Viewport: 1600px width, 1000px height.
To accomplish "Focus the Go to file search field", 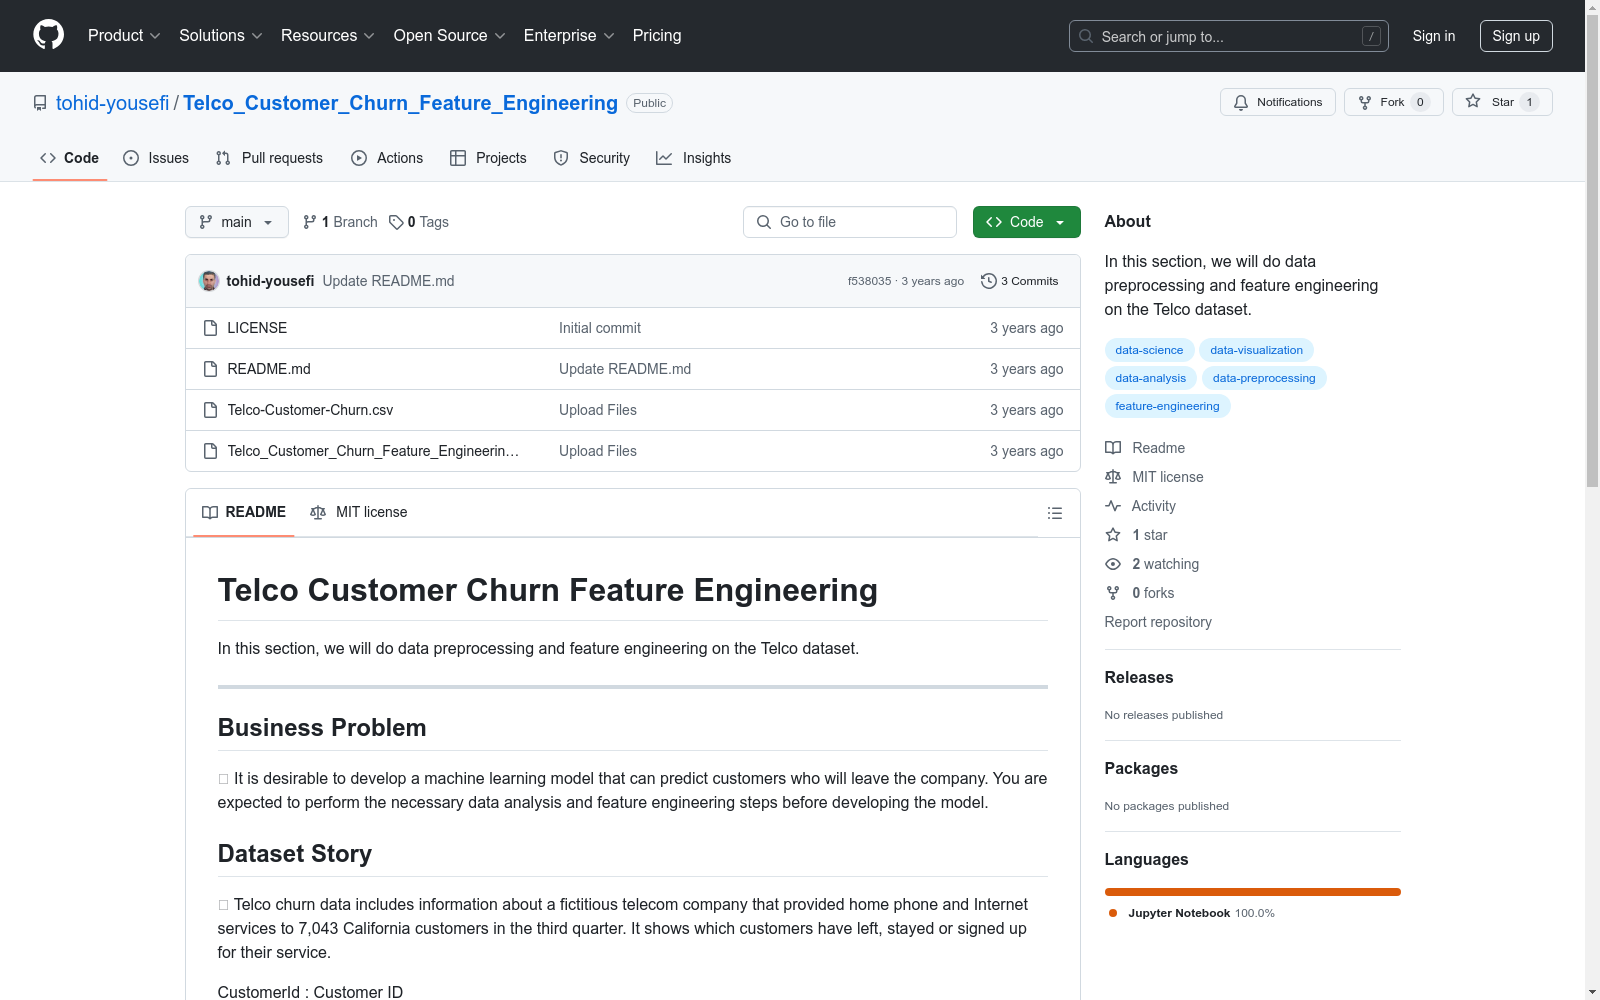I will (850, 222).
